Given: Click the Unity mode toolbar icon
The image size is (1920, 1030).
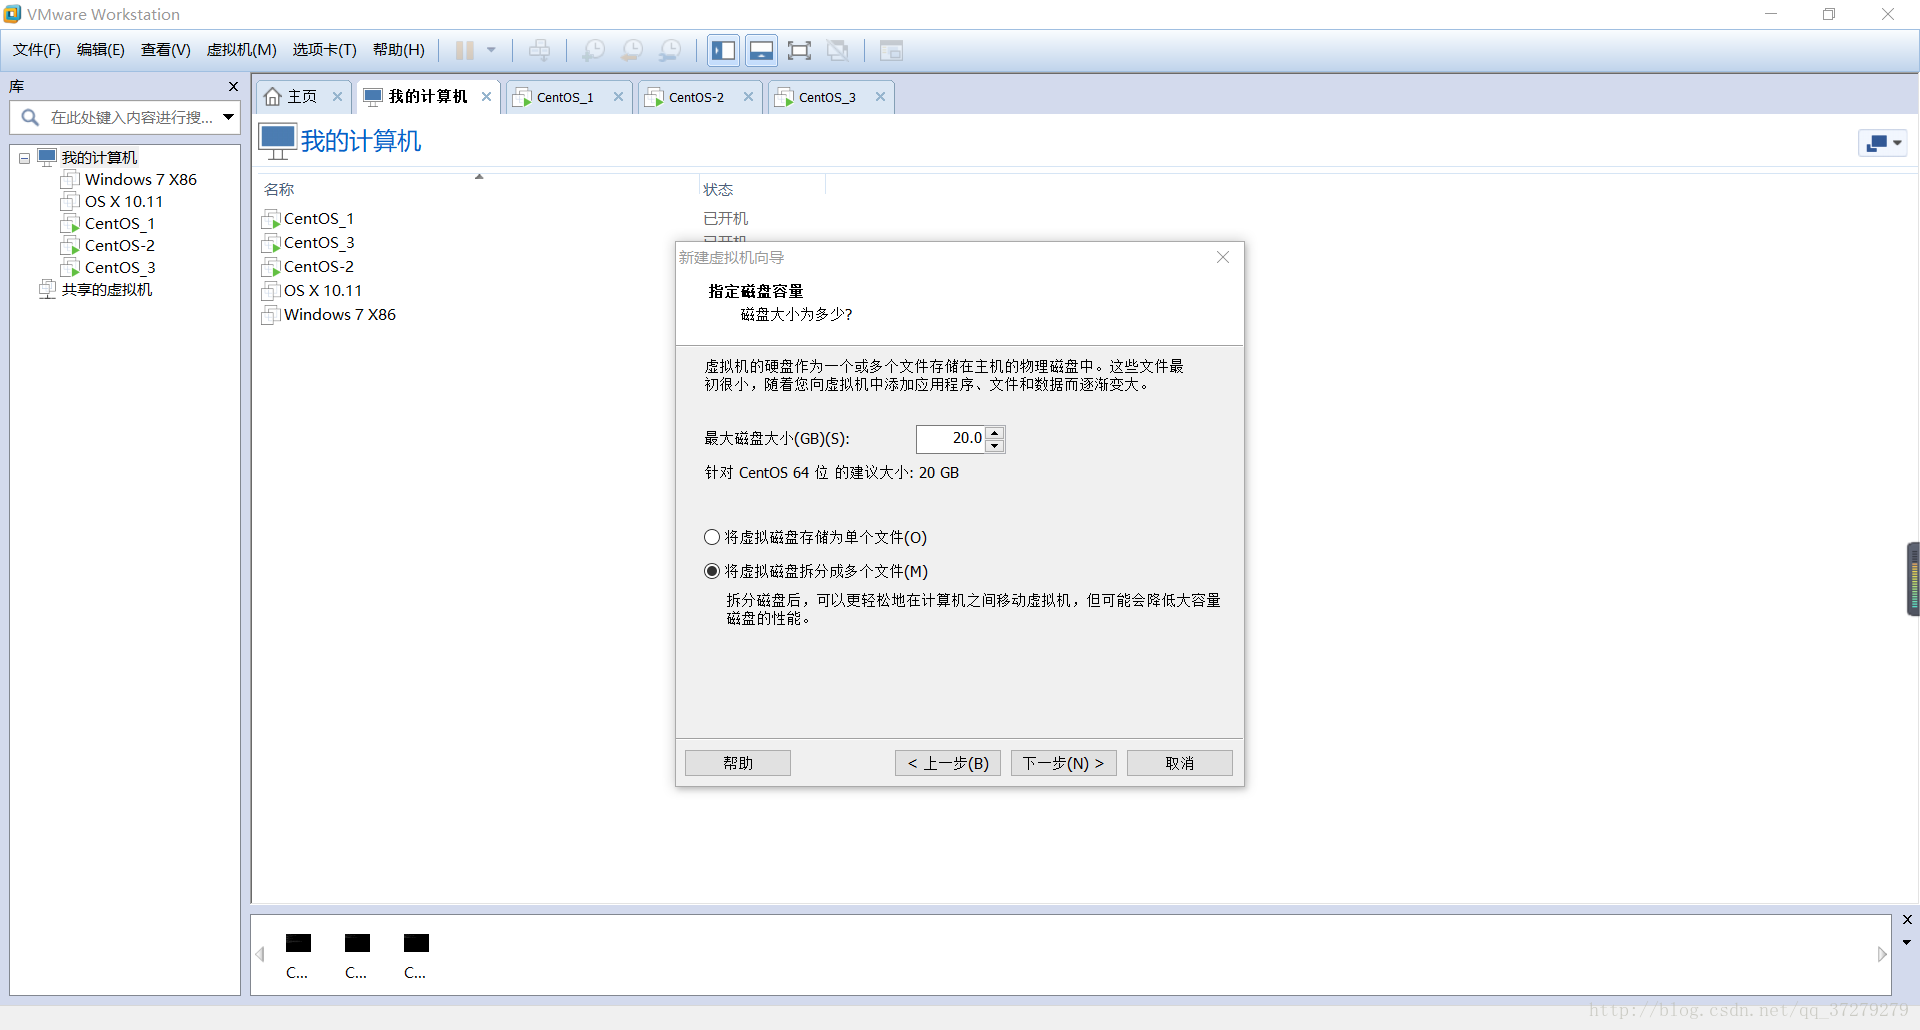Looking at the screenshot, I should pos(838,50).
